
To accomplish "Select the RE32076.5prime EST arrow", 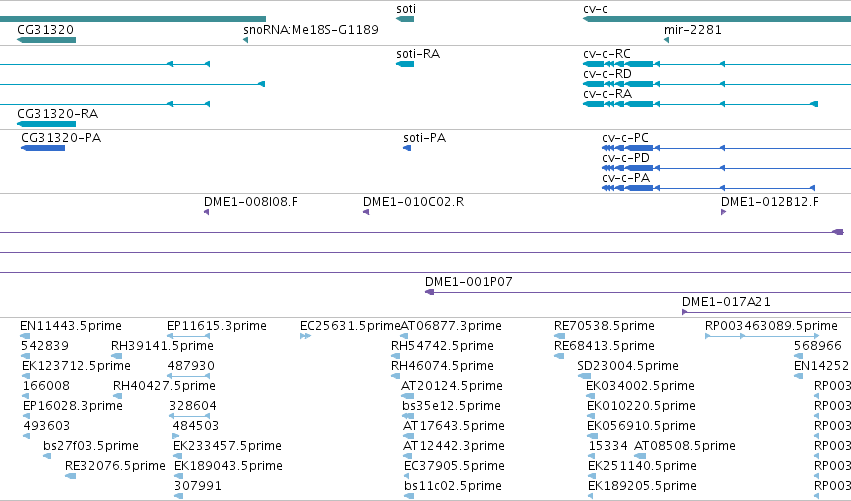I will coord(71,477).
